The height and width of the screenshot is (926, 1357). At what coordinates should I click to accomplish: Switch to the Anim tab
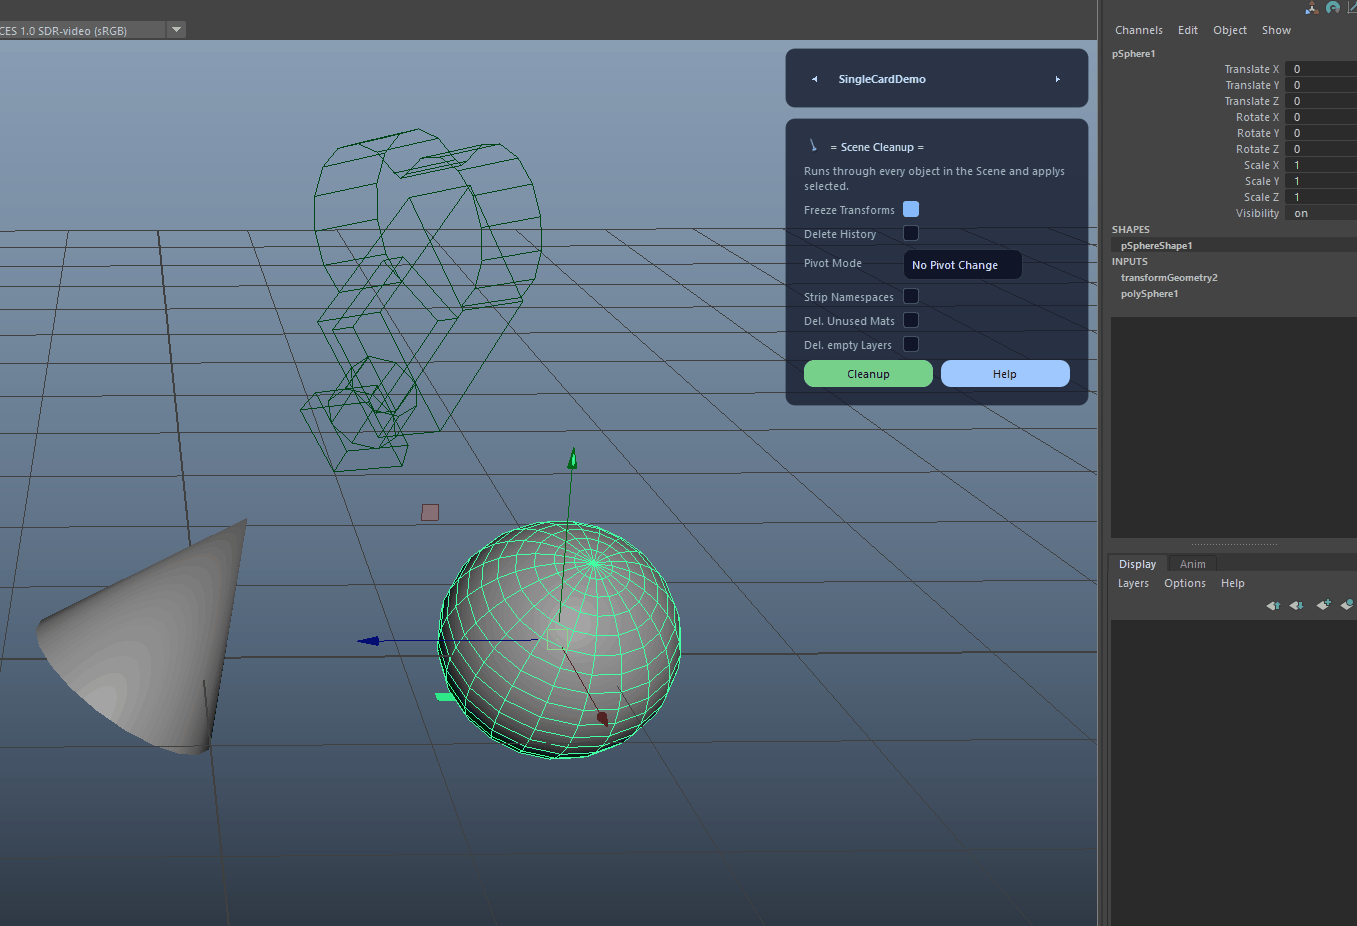pos(1192,564)
